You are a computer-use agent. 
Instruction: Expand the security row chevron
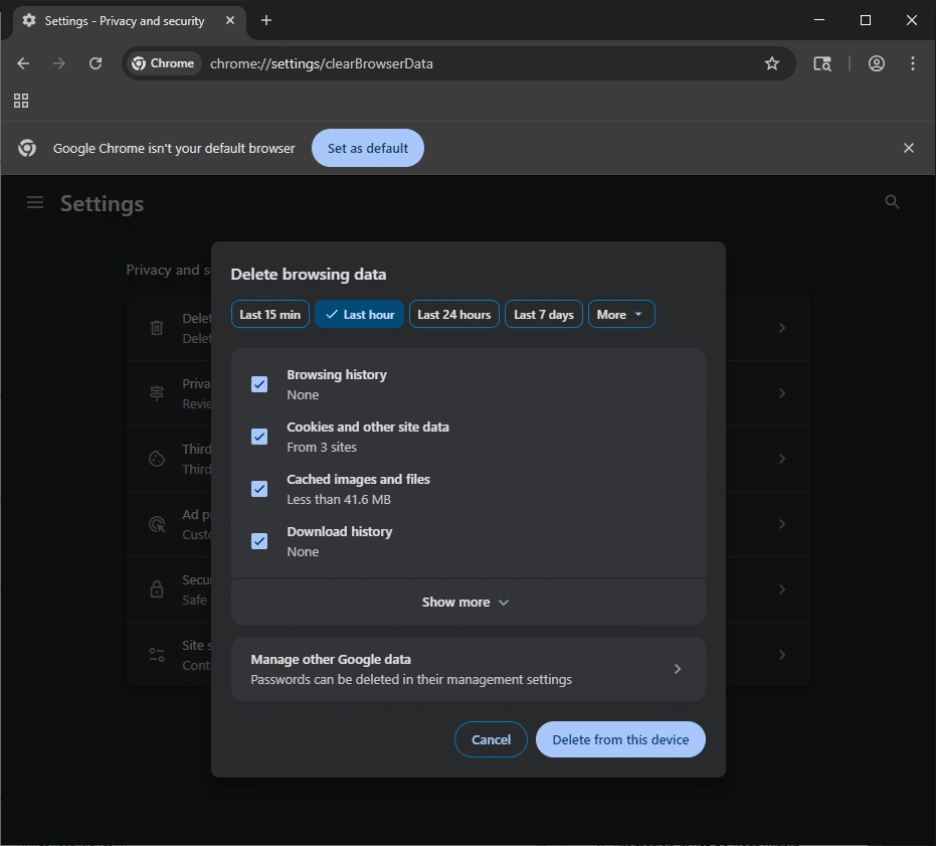point(782,589)
